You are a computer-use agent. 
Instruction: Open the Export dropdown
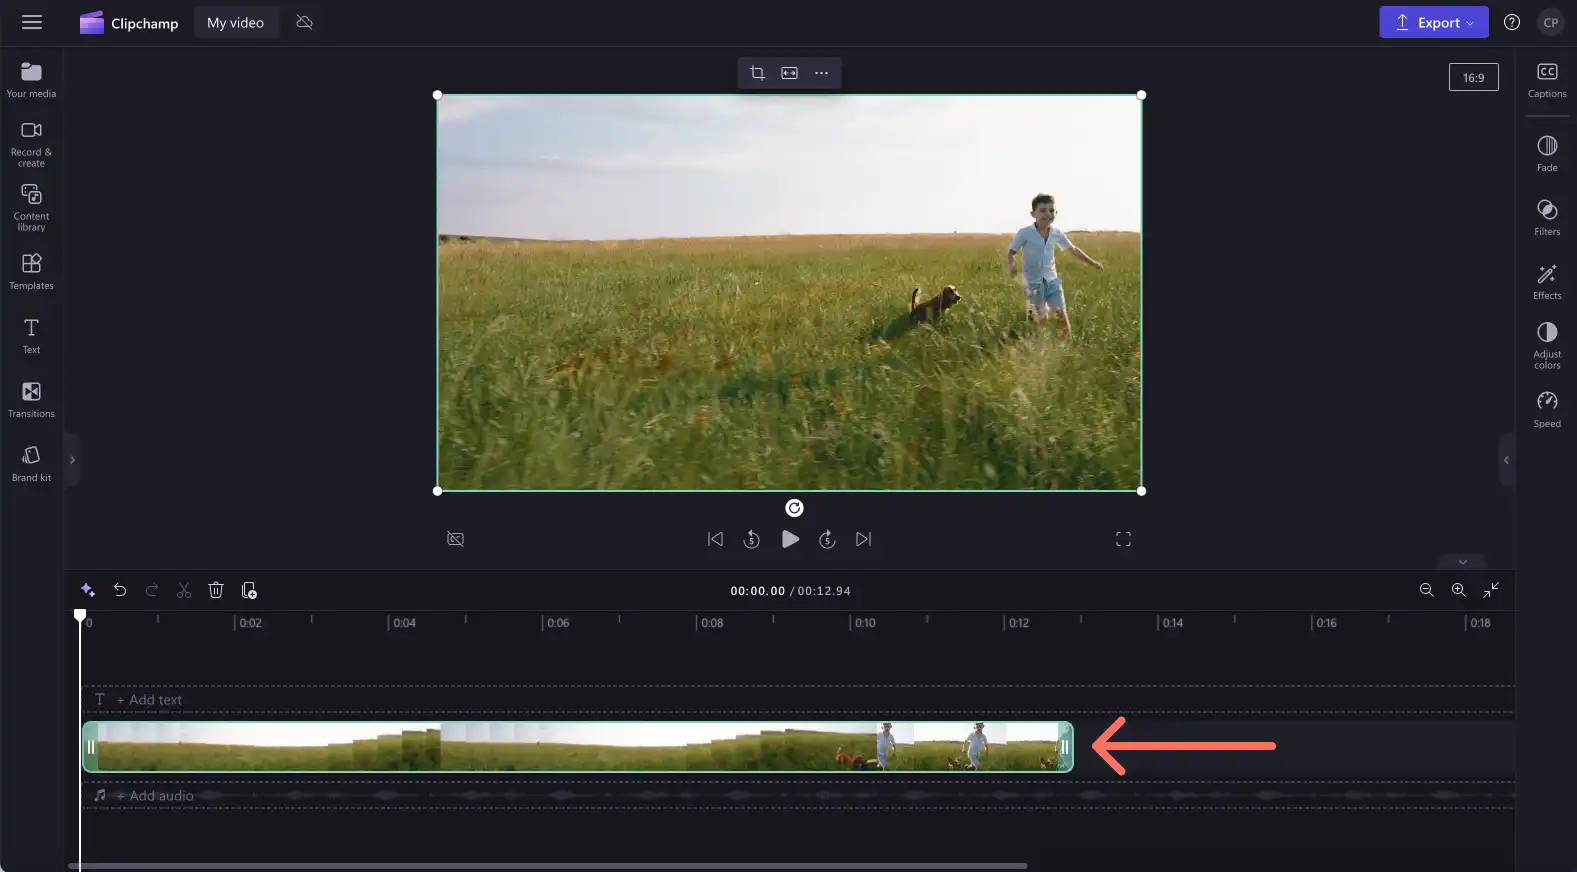(1433, 22)
